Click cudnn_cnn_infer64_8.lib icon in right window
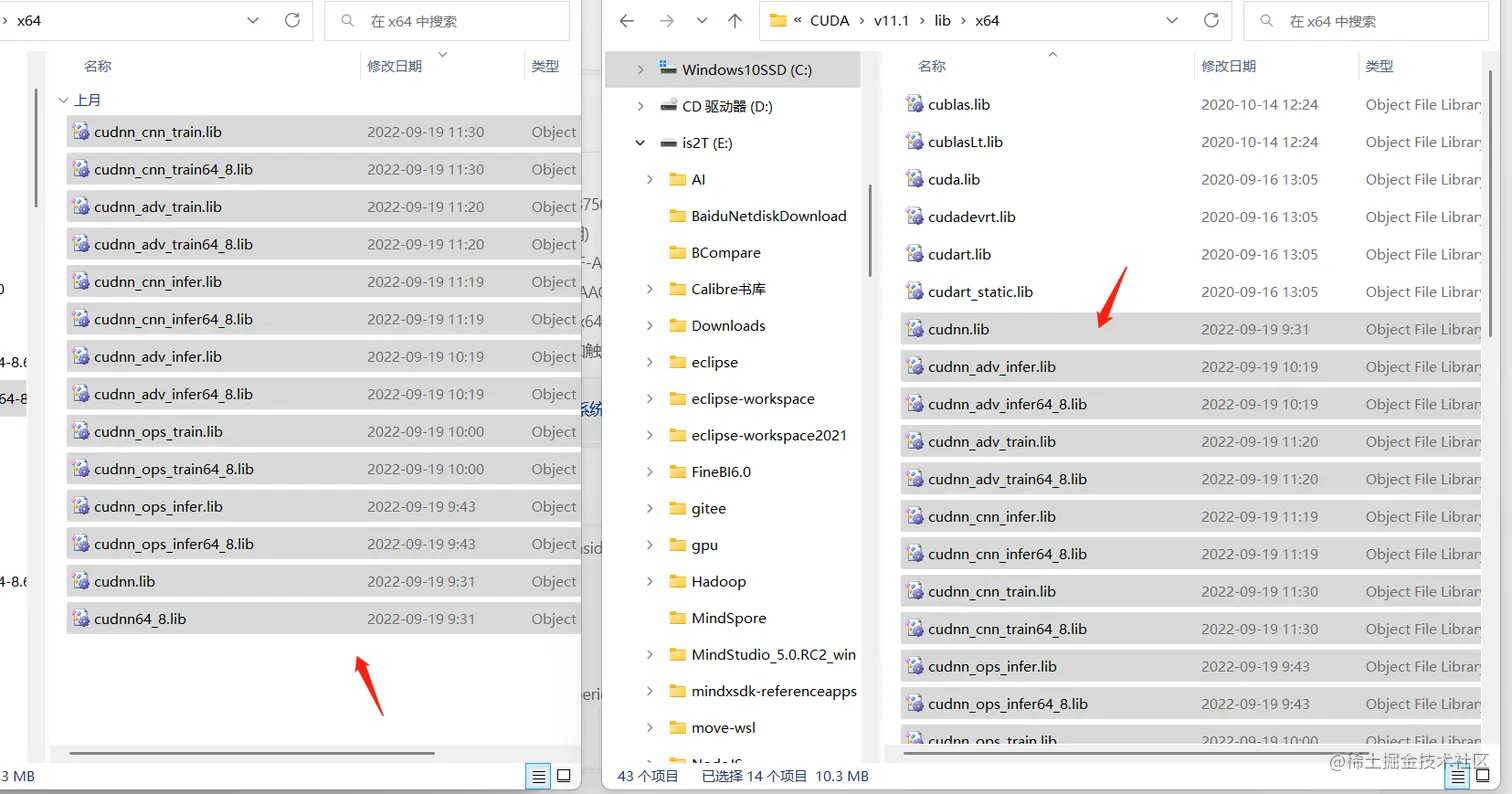Image resolution: width=1512 pixels, height=794 pixels. [x=914, y=554]
